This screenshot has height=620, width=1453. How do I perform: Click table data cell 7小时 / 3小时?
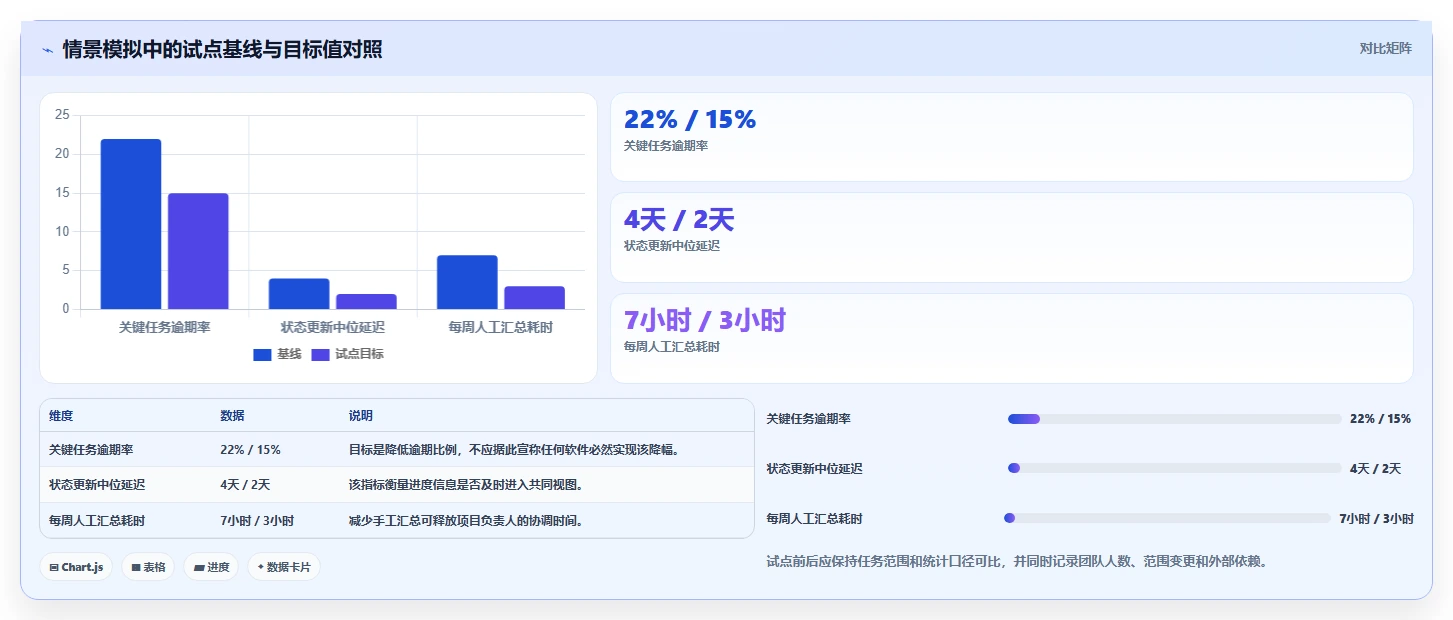click(257, 521)
